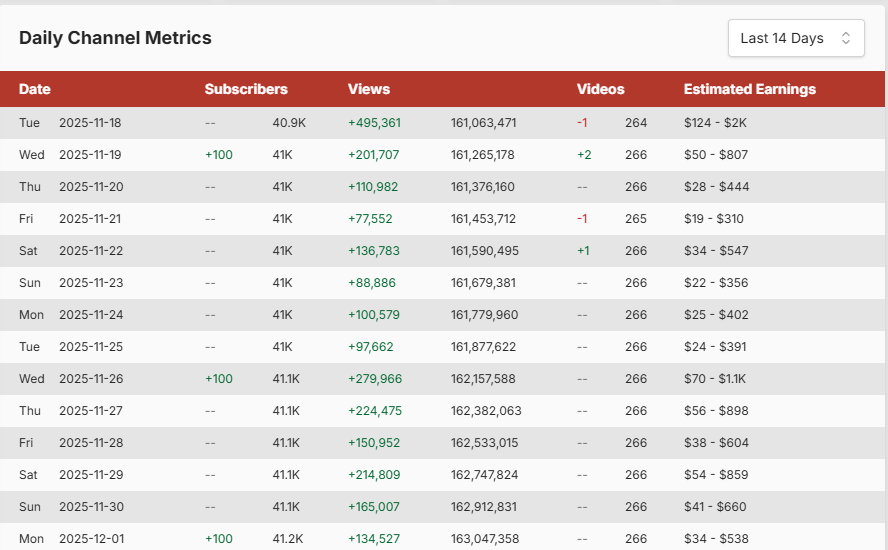Click the +495,361 views gain value
This screenshot has width=888, height=550.
[374, 123]
